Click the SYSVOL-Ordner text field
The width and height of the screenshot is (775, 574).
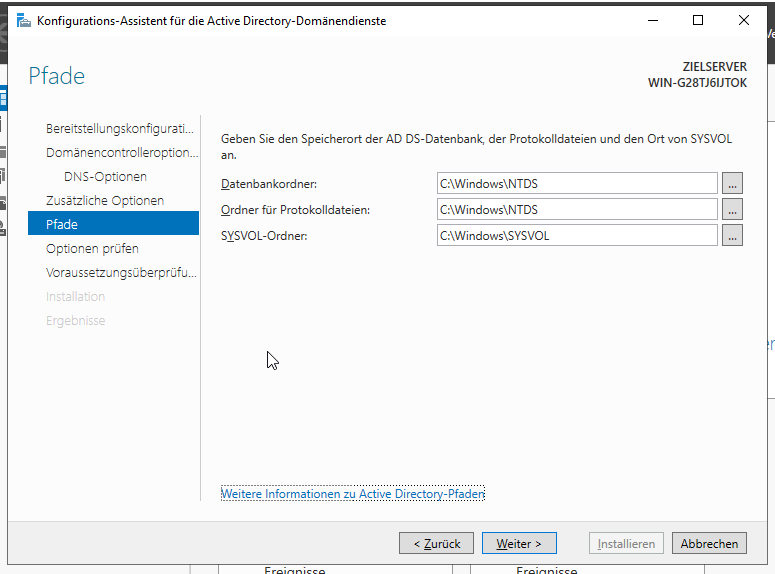pyautogui.click(x=577, y=236)
